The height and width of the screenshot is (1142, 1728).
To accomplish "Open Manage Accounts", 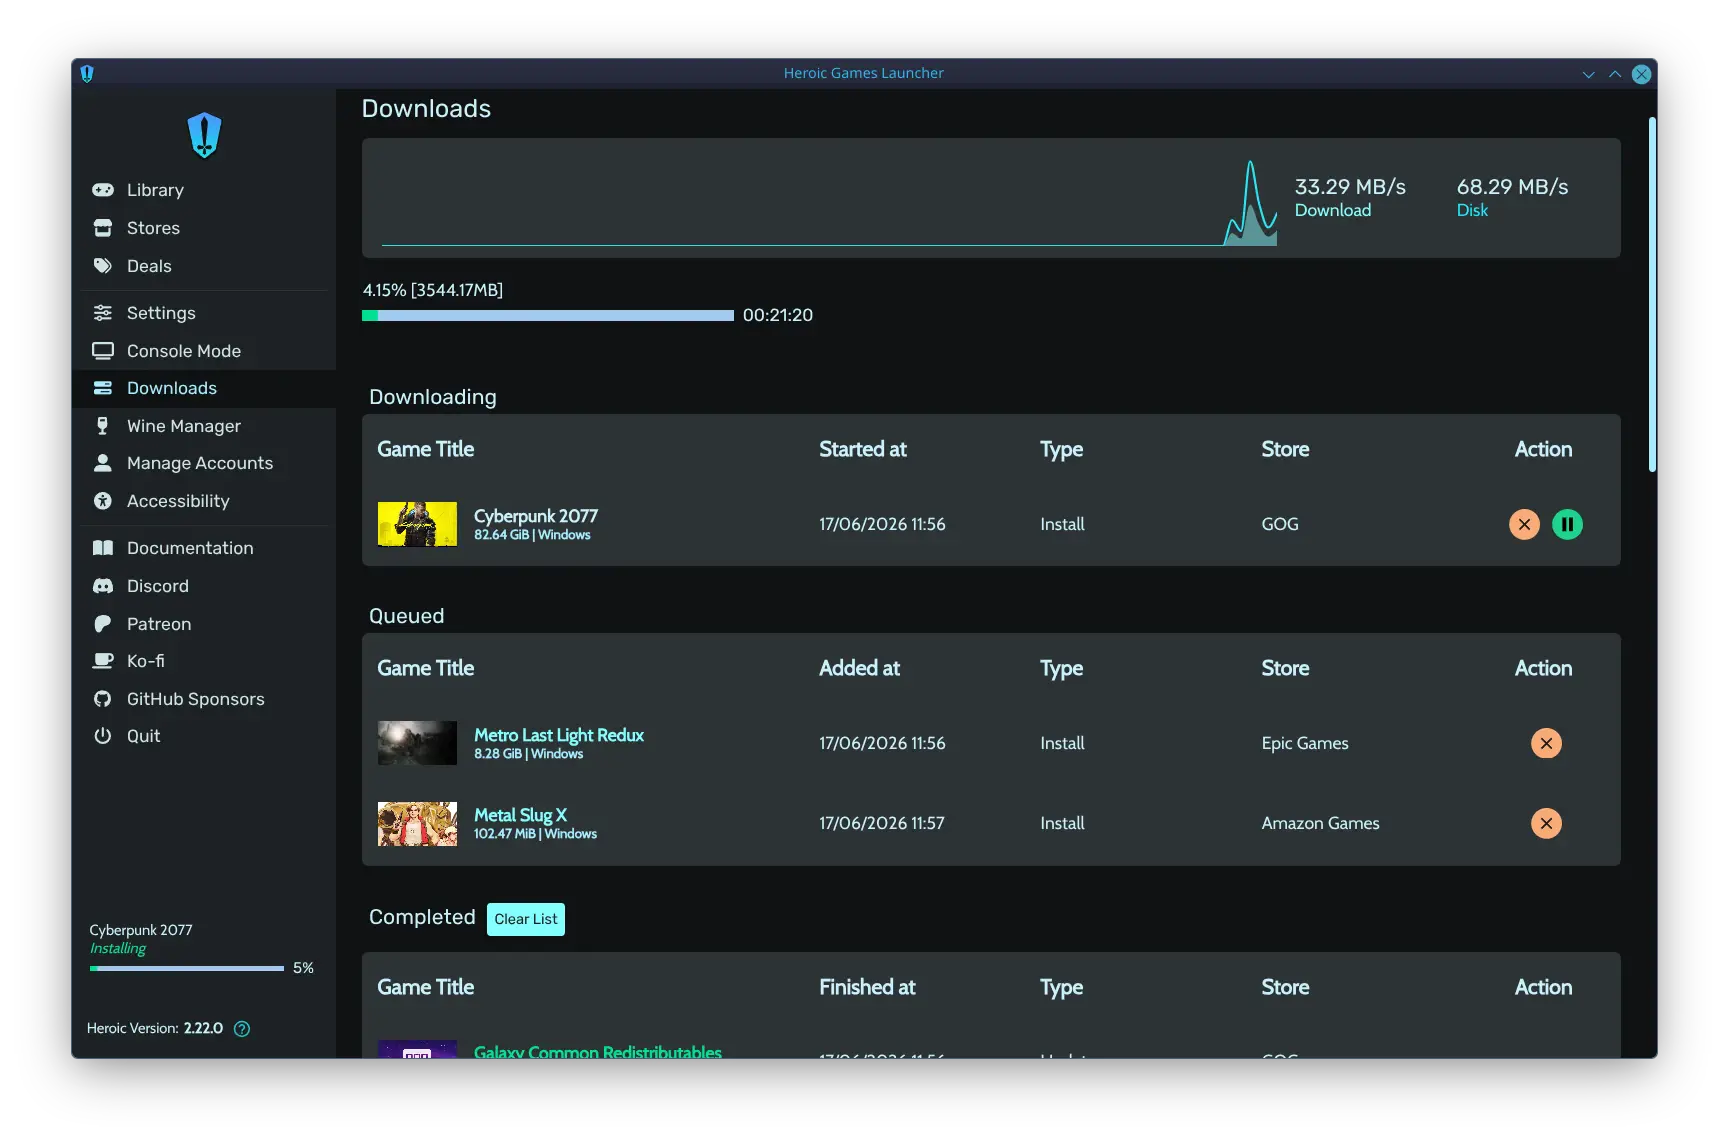I will pos(204,463).
